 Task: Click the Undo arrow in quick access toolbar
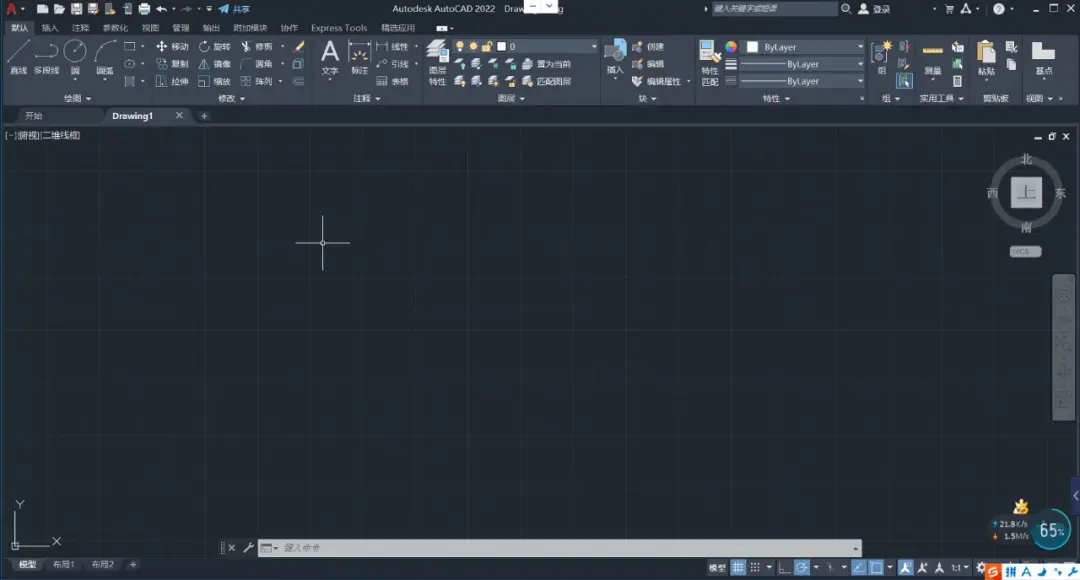[161, 9]
